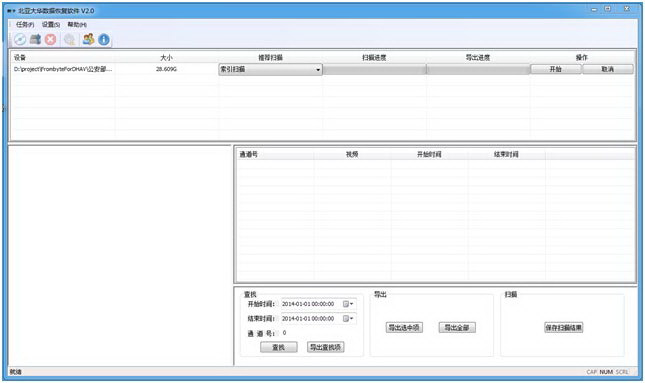This screenshot has height=383, width=645.
Task: Click the 结束时间 column header in results
Action: tap(506, 154)
